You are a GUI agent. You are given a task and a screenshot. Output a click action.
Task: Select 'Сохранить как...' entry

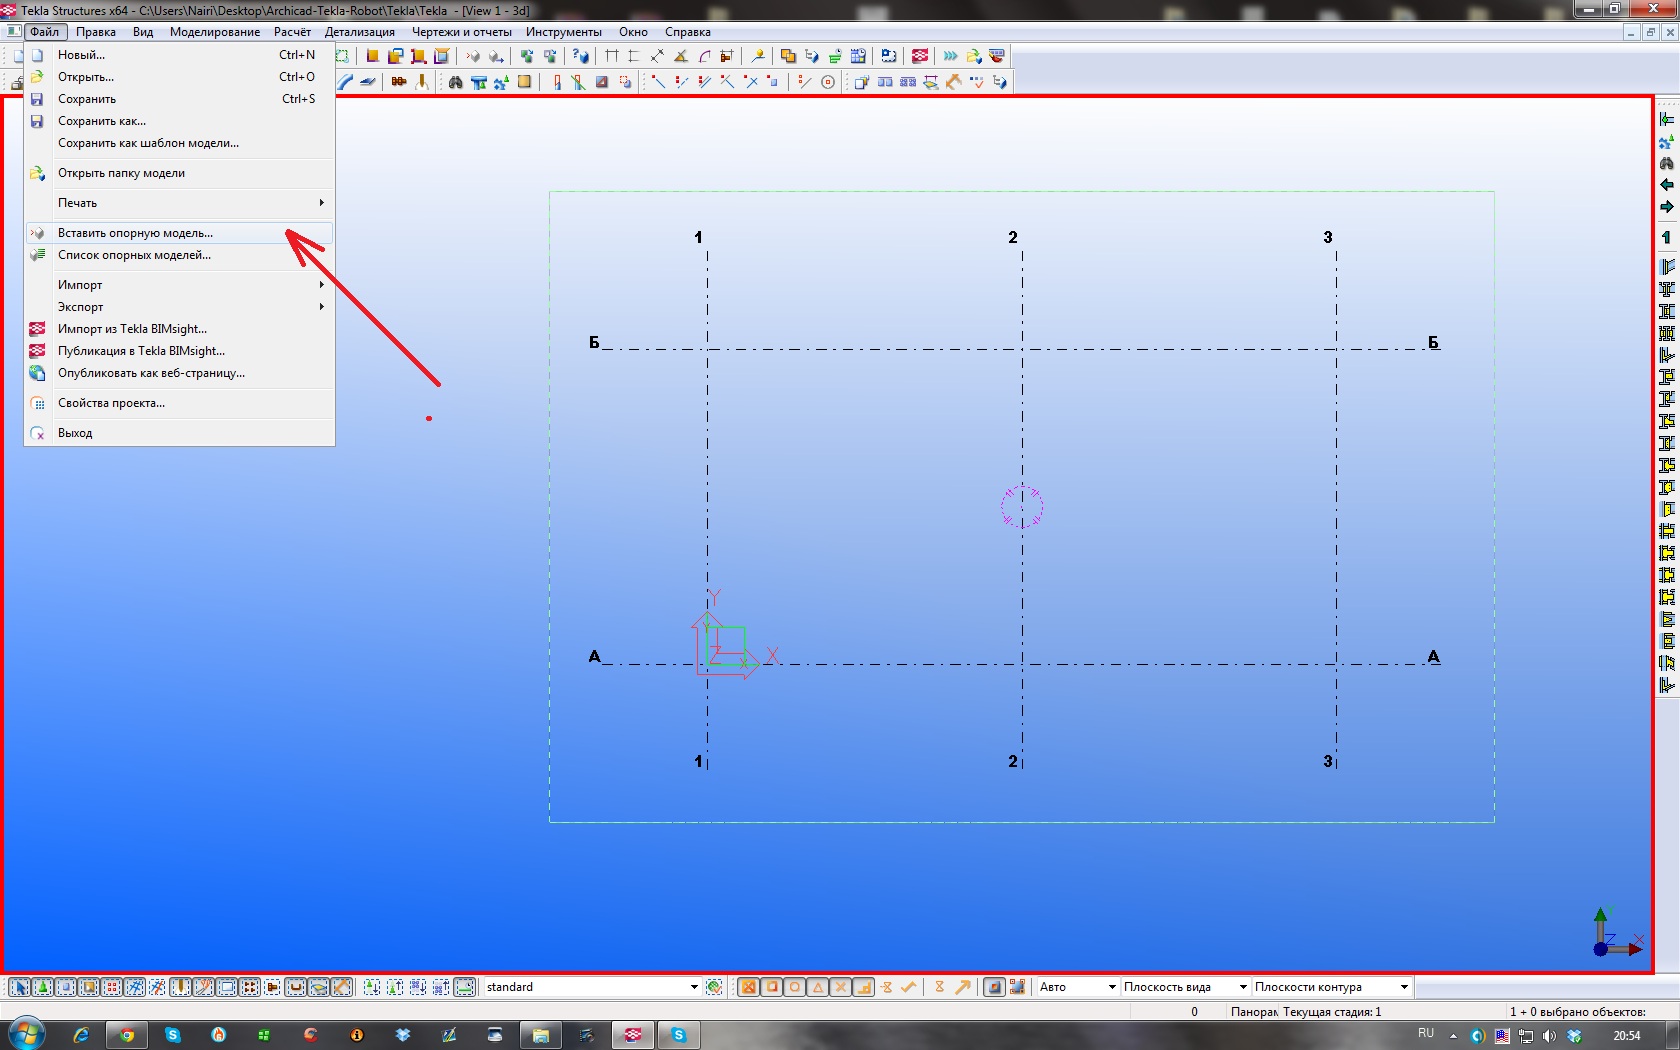(x=101, y=121)
